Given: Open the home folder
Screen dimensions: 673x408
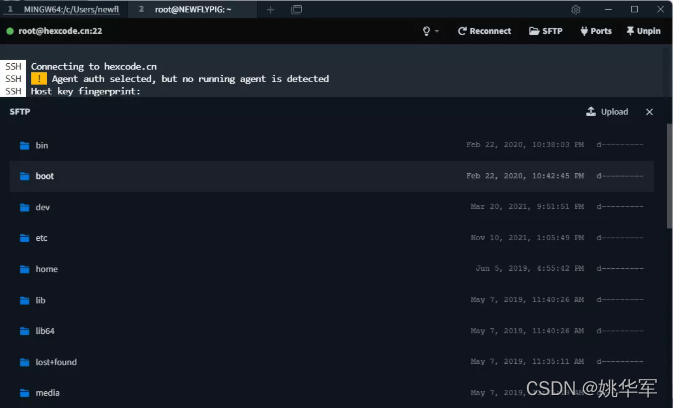Looking at the screenshot, I should coord(331,269).
